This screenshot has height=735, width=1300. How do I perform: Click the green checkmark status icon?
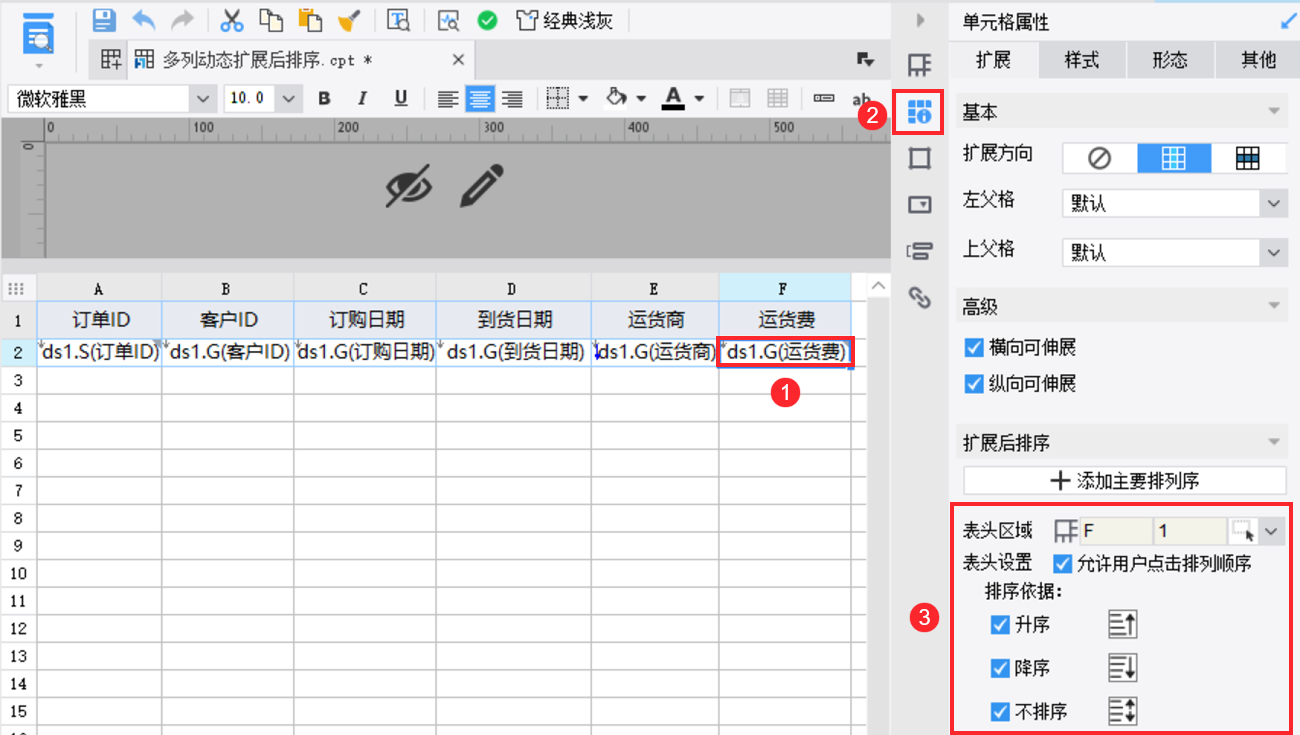(x=487, y=20)
